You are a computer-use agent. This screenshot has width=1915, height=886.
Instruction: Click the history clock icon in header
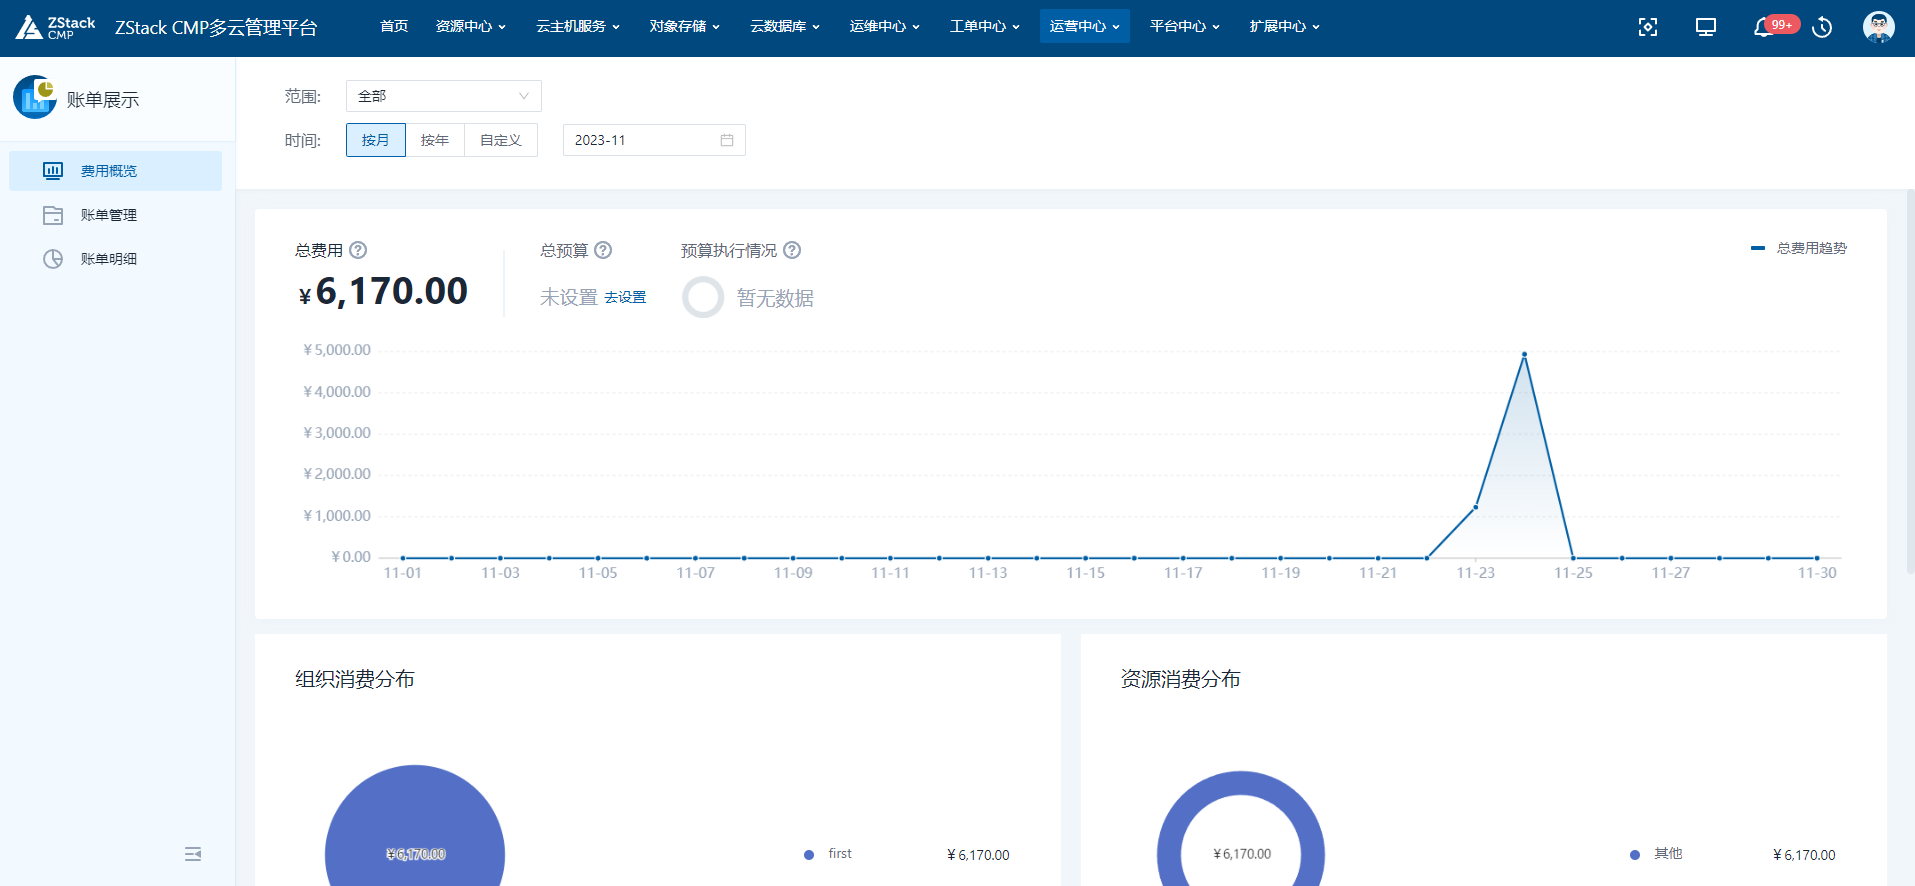click(1822, 27)
